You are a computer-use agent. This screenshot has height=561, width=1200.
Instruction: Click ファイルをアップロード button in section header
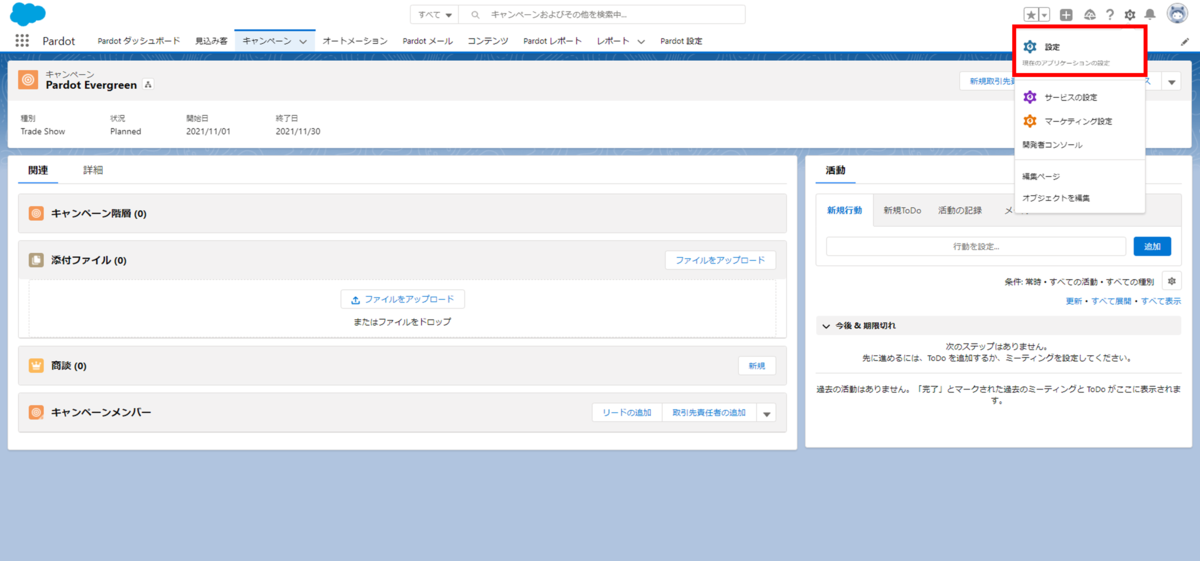click(720, 260)
